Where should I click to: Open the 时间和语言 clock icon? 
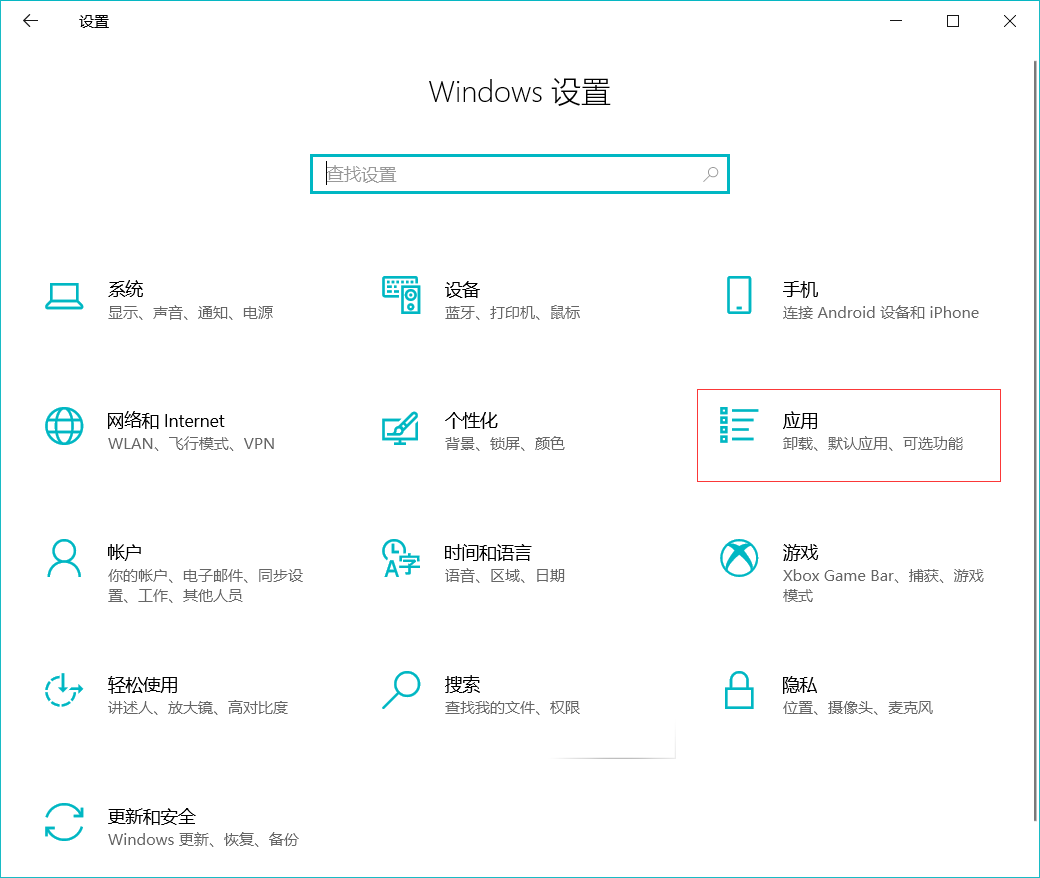401,558
